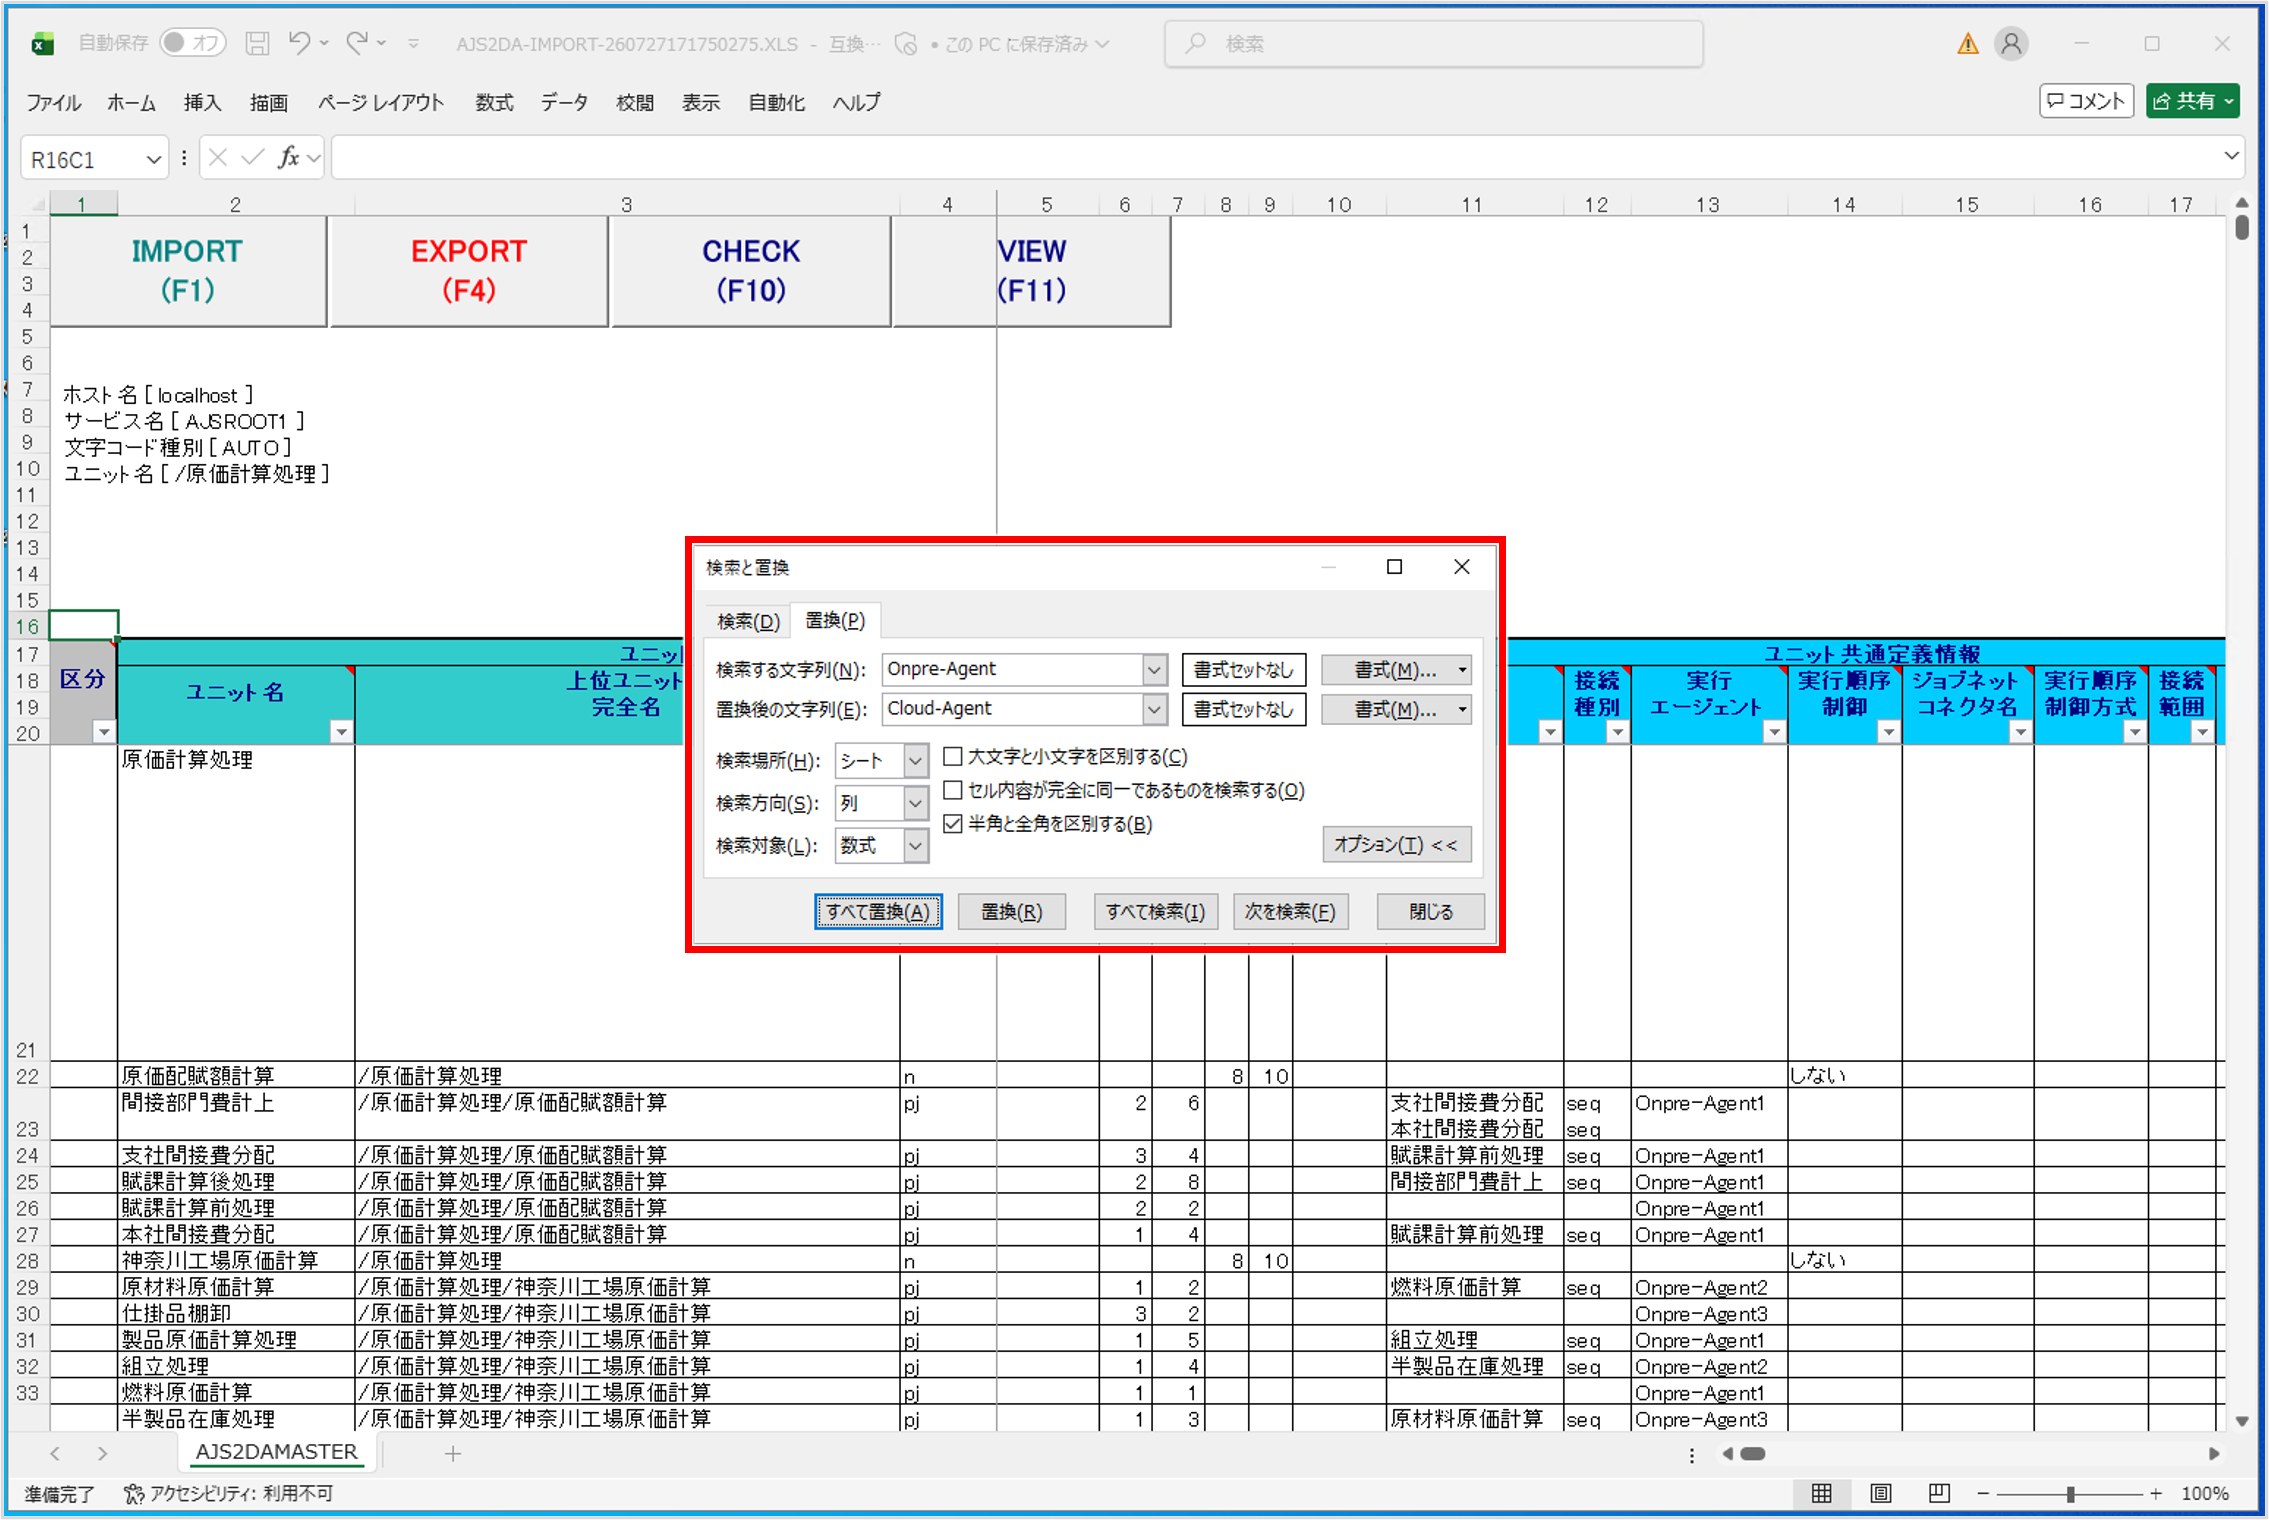Add a new sheet with plus icon
The width and height of the screenshot is (2269, 1520).
click(453, 1453)
